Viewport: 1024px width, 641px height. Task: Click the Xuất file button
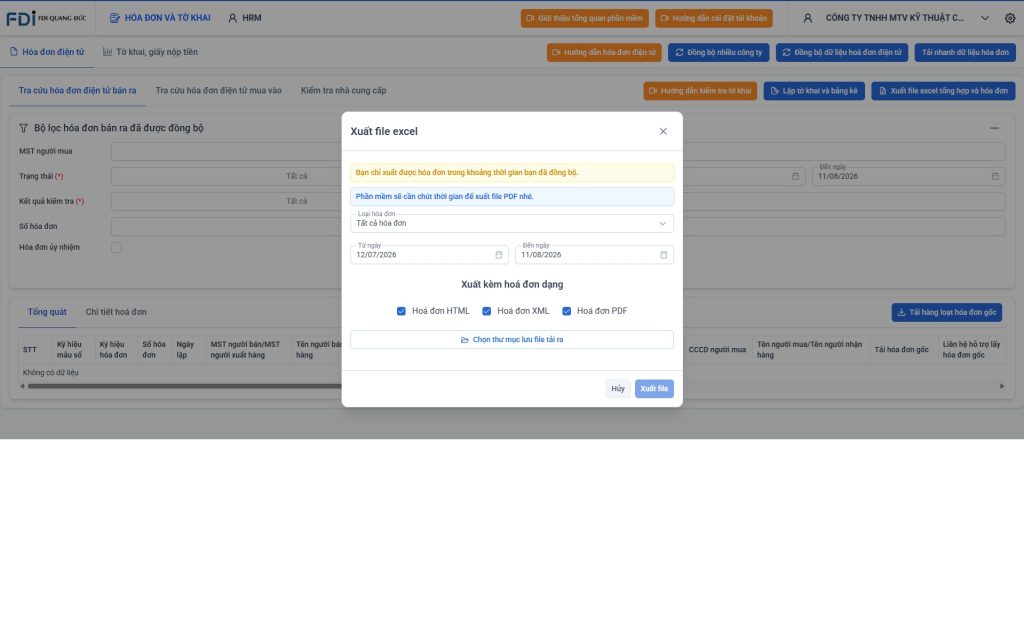pyautogui.click(x=654, y=388)
